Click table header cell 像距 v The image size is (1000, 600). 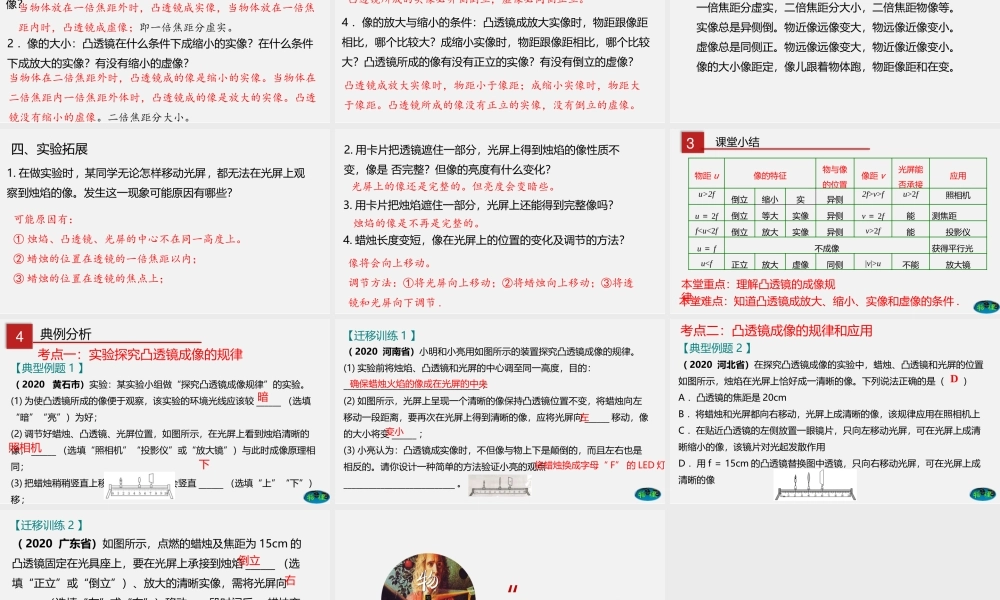[x=873, y=175]
